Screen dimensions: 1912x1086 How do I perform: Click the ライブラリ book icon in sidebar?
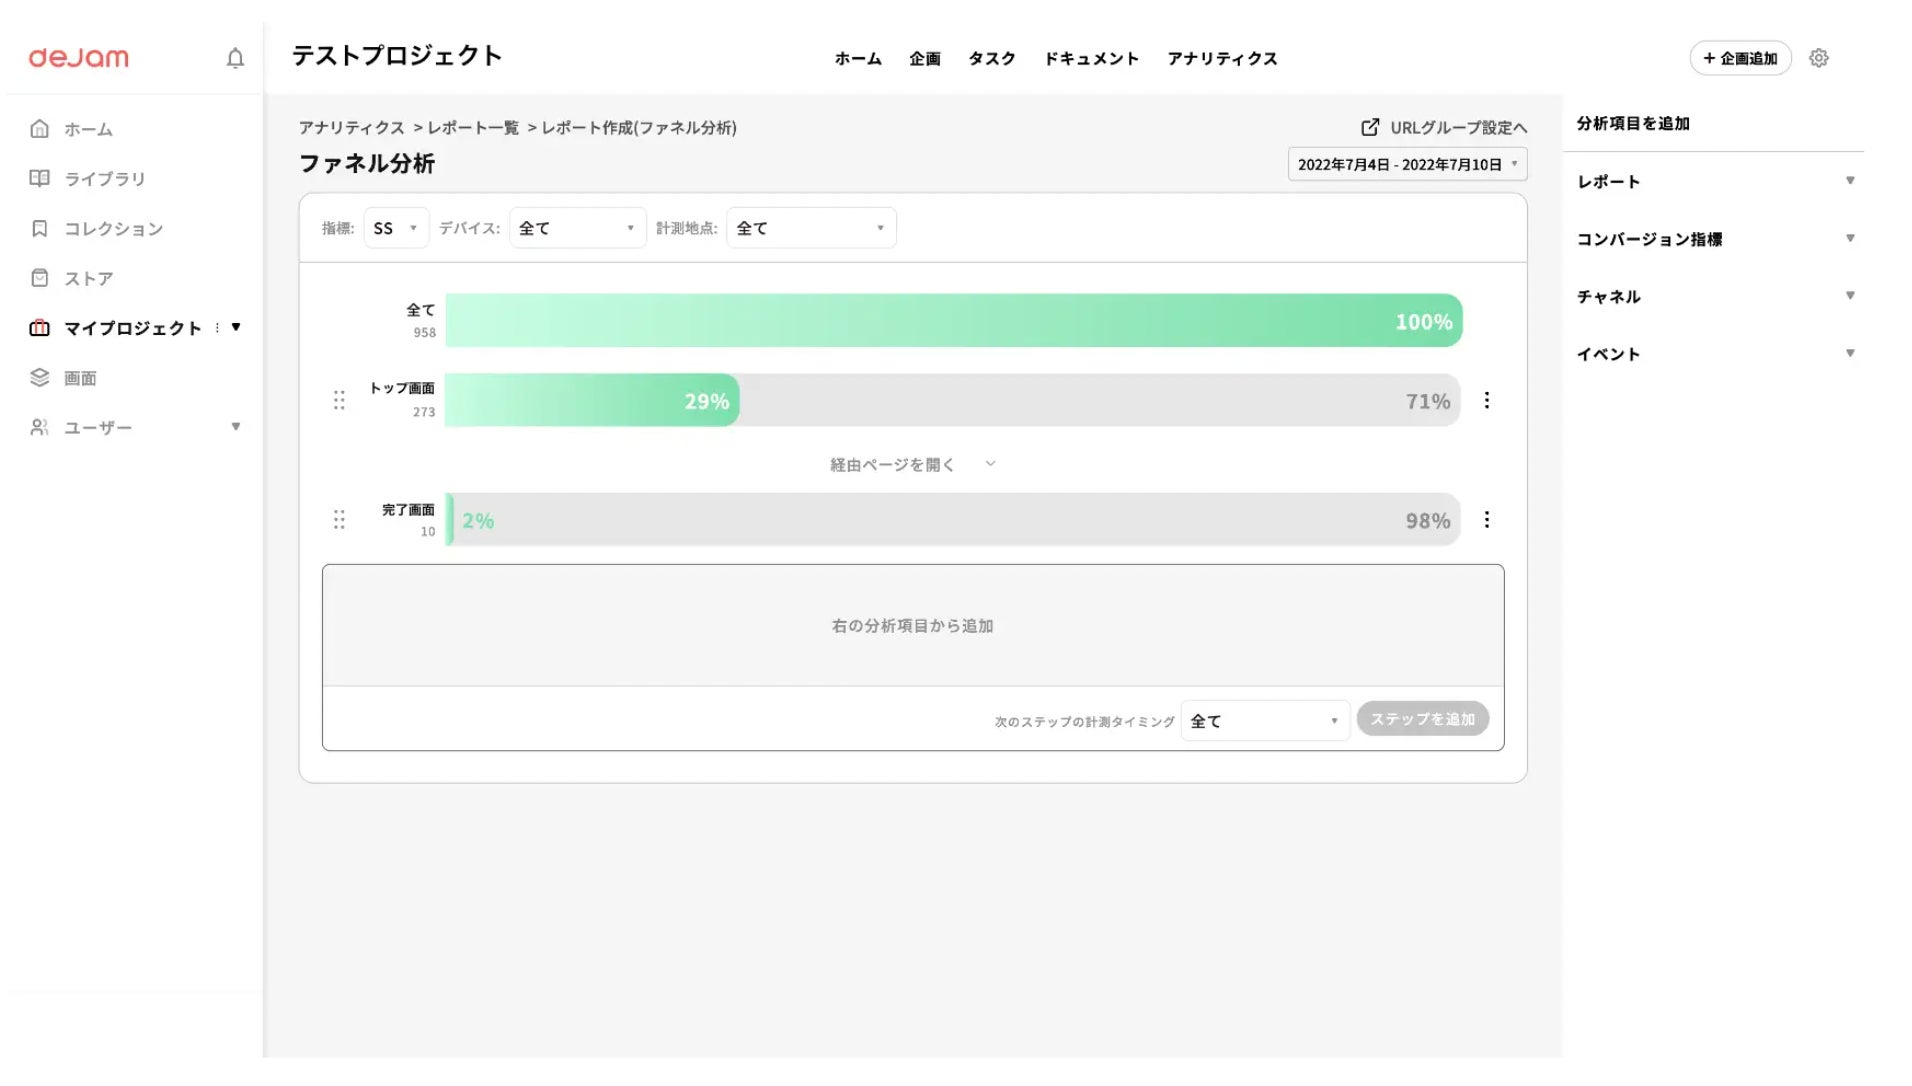pos(39,178)
